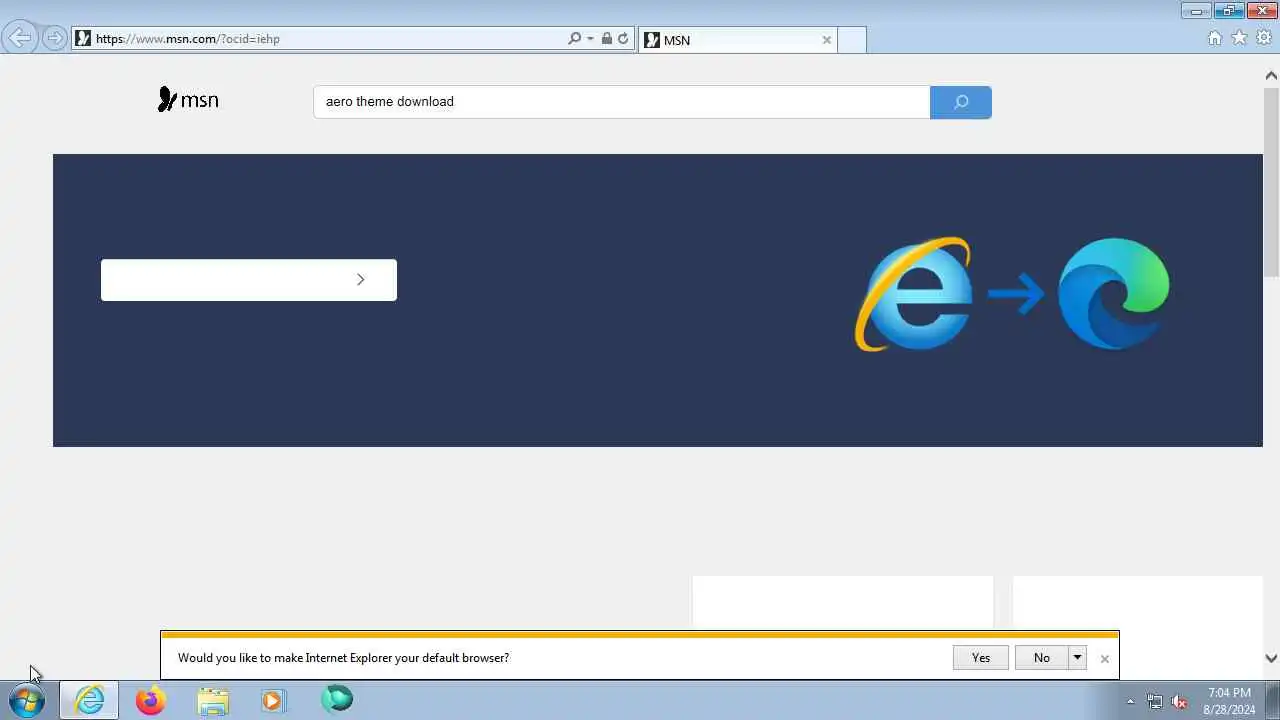Click the browser Back arrow button
Image resolution: width=1280 pixels, height=720 pixels.
(x=20, y=38)
